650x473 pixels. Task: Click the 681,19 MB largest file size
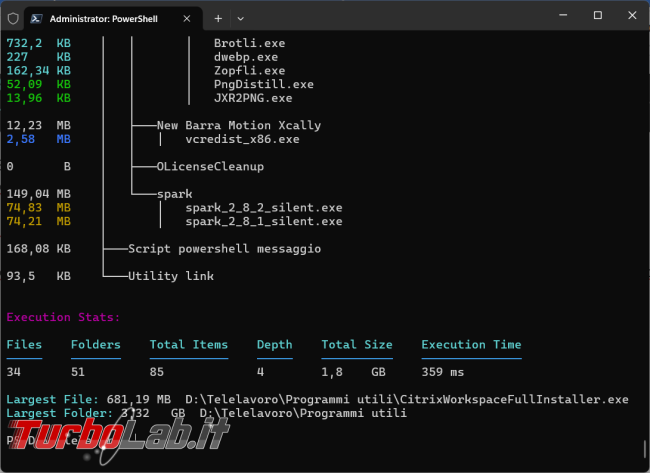tap(139, 399)
